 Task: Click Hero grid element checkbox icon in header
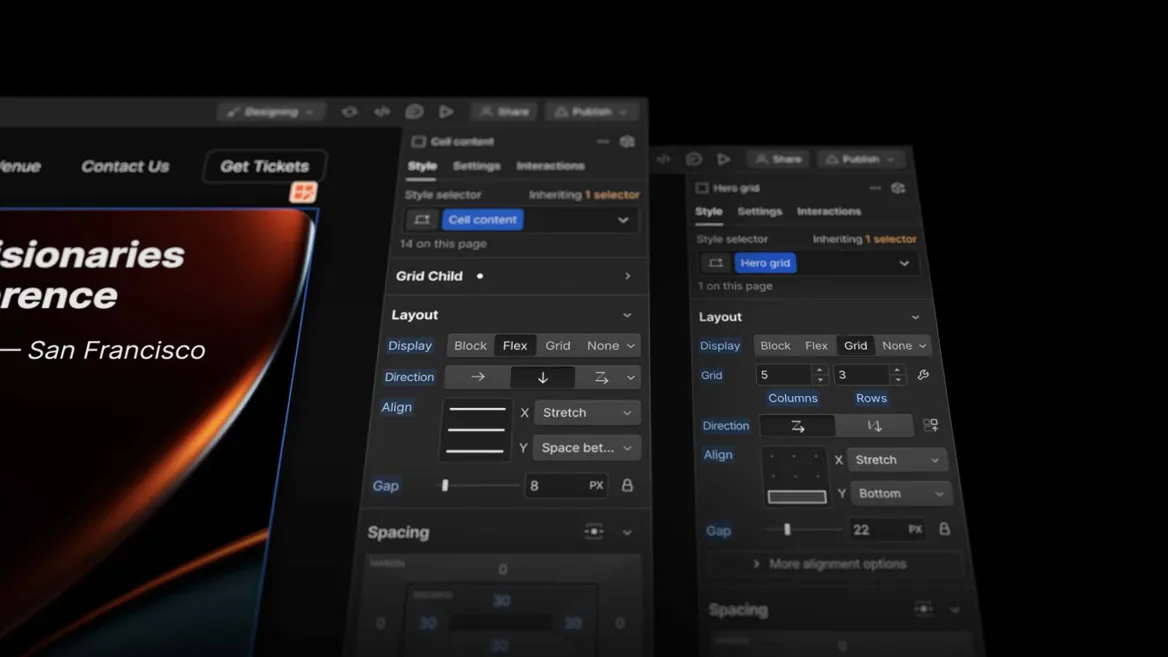702,188
